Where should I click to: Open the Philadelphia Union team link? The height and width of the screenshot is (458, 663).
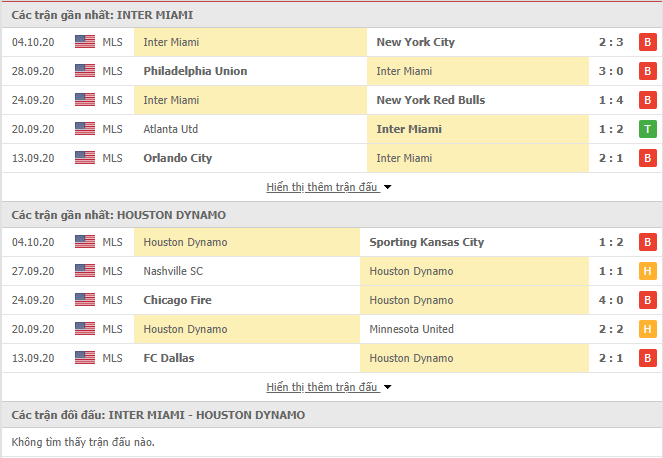[x=195, y=71]
